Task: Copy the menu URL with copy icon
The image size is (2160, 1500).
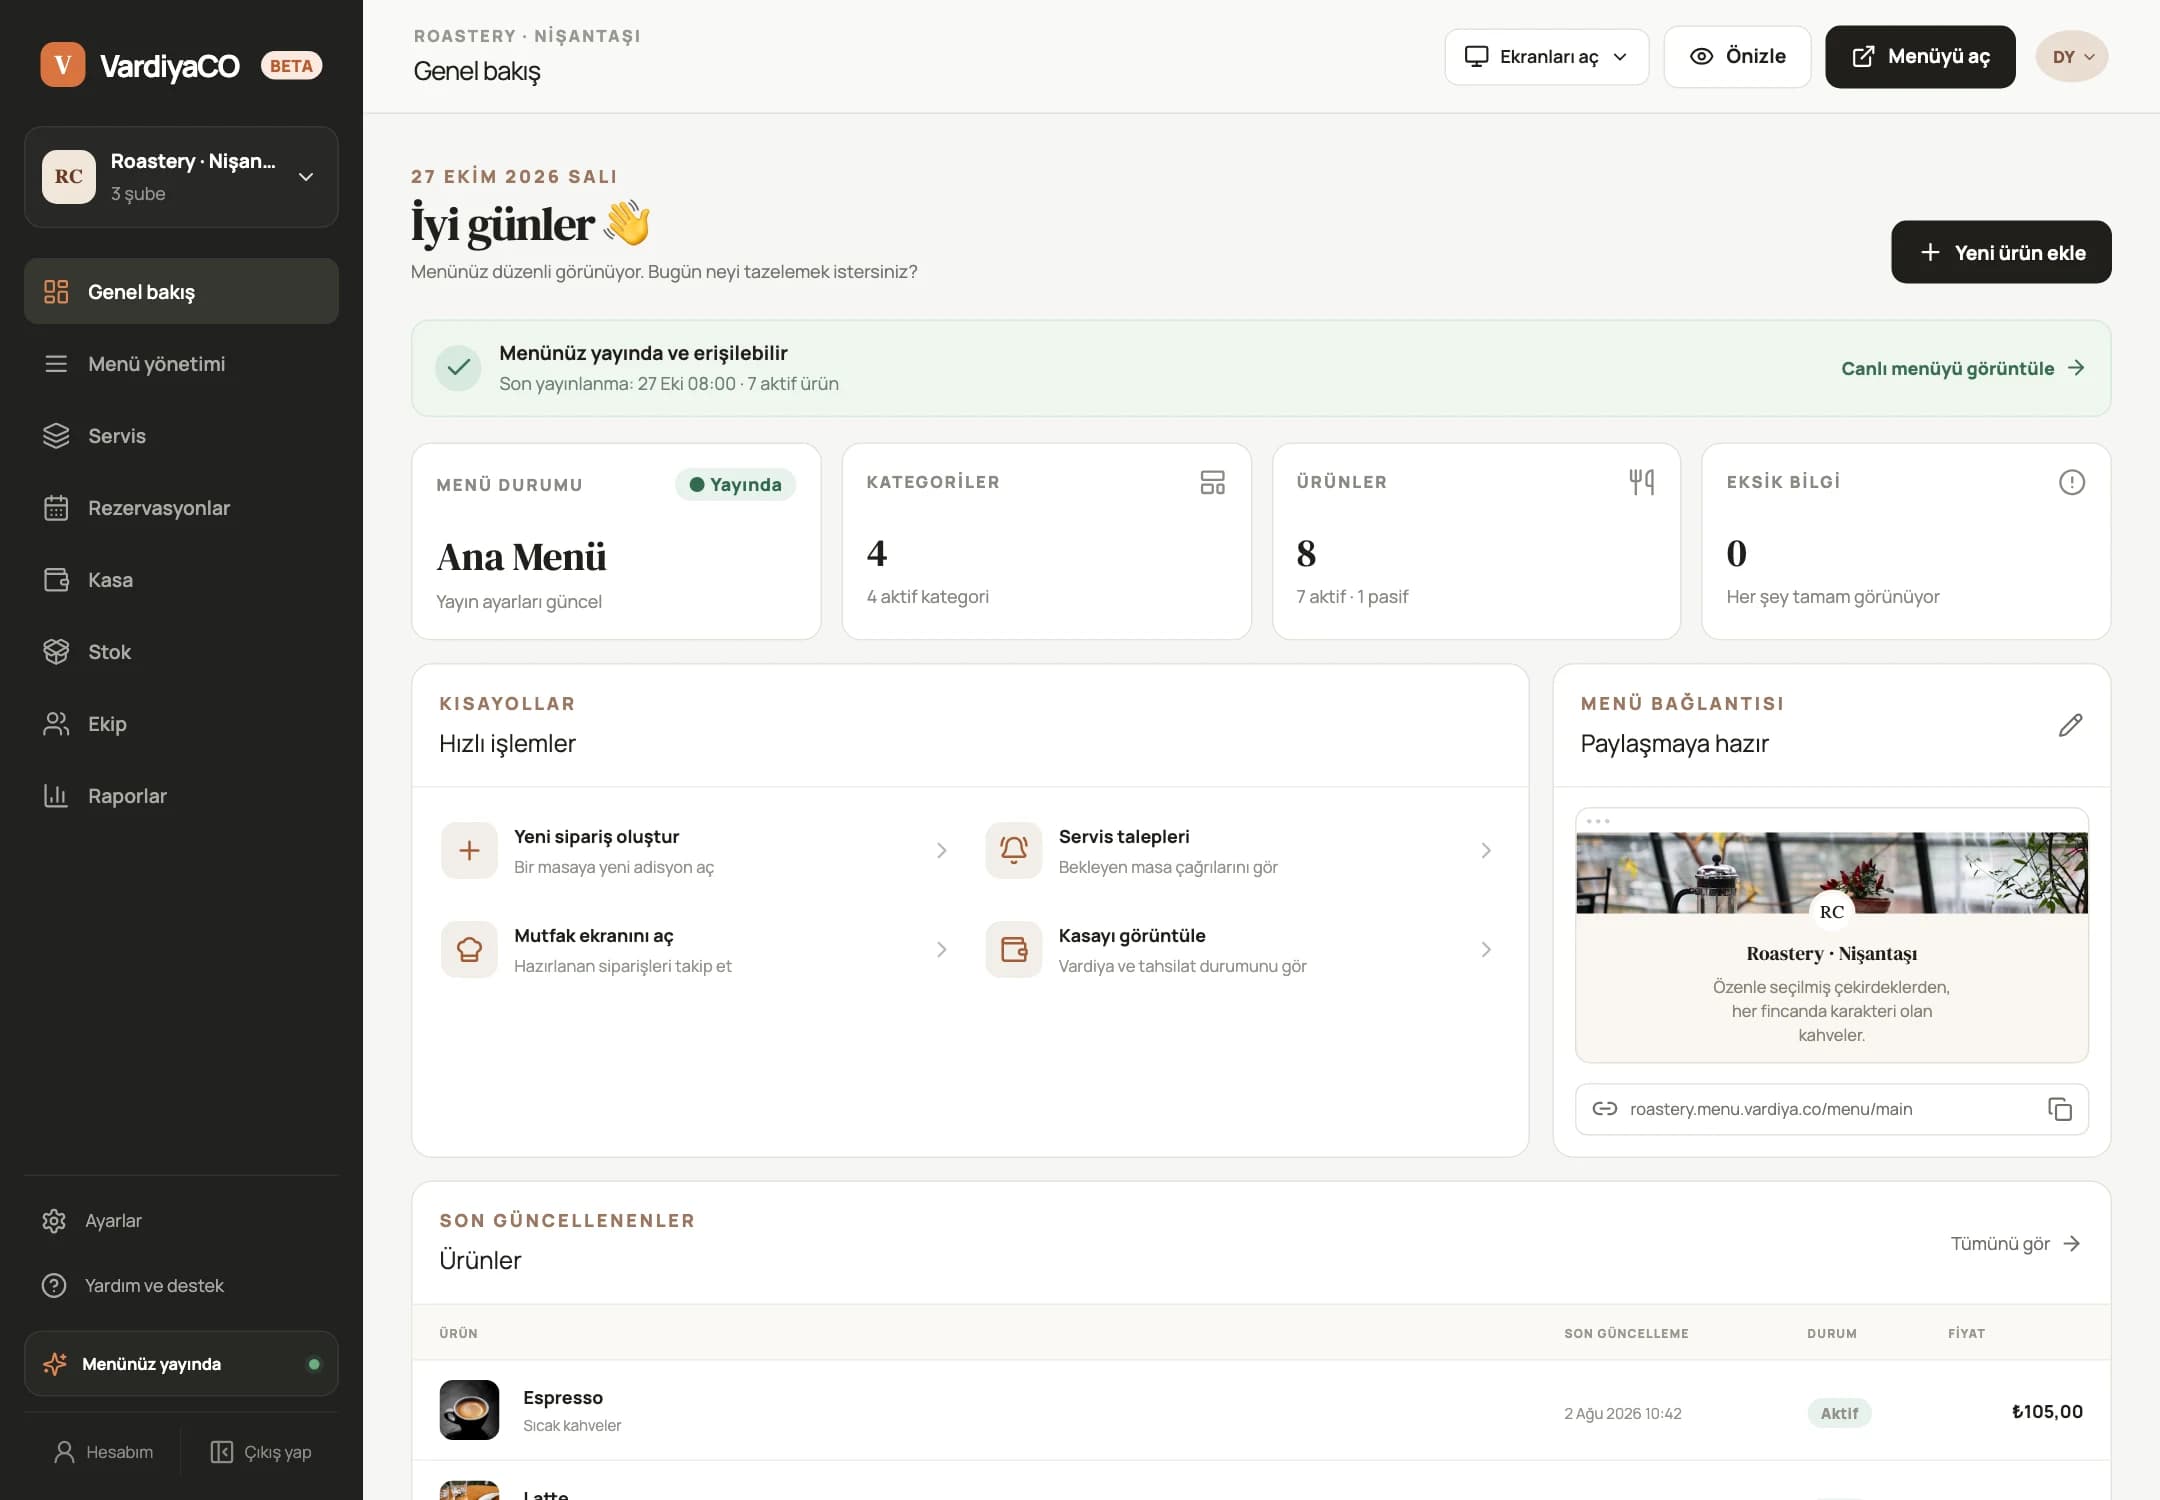Action: 2060,1109
